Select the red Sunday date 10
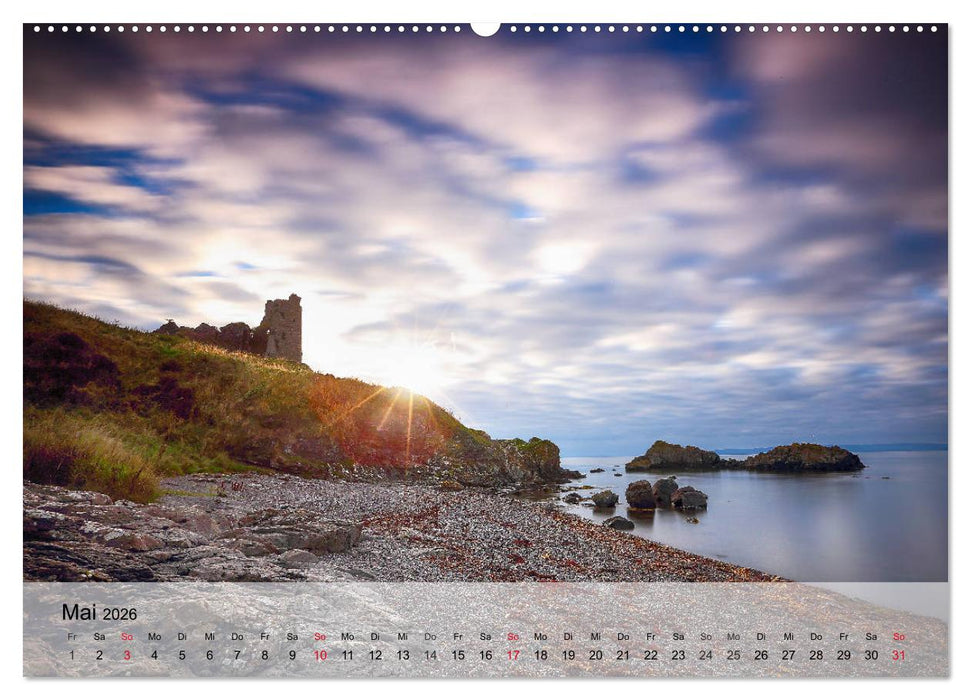Screen dimensions: 971x700 (318, 655)
